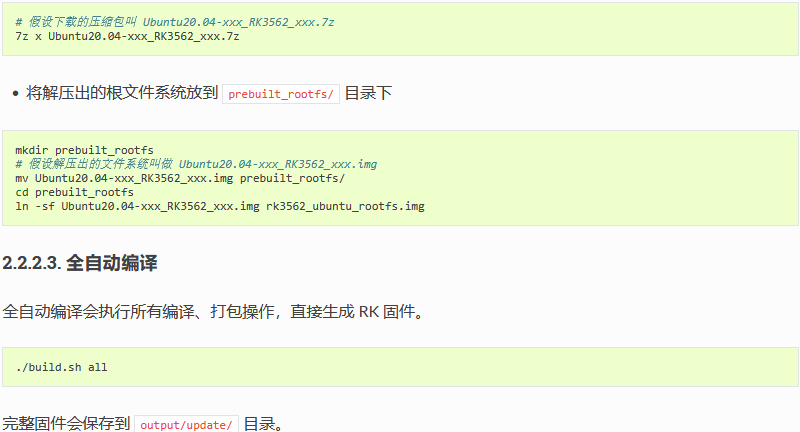Click the inline code prebuilt_rootfs/
This screenshot has height=432, width=800.
pos(281,94)
